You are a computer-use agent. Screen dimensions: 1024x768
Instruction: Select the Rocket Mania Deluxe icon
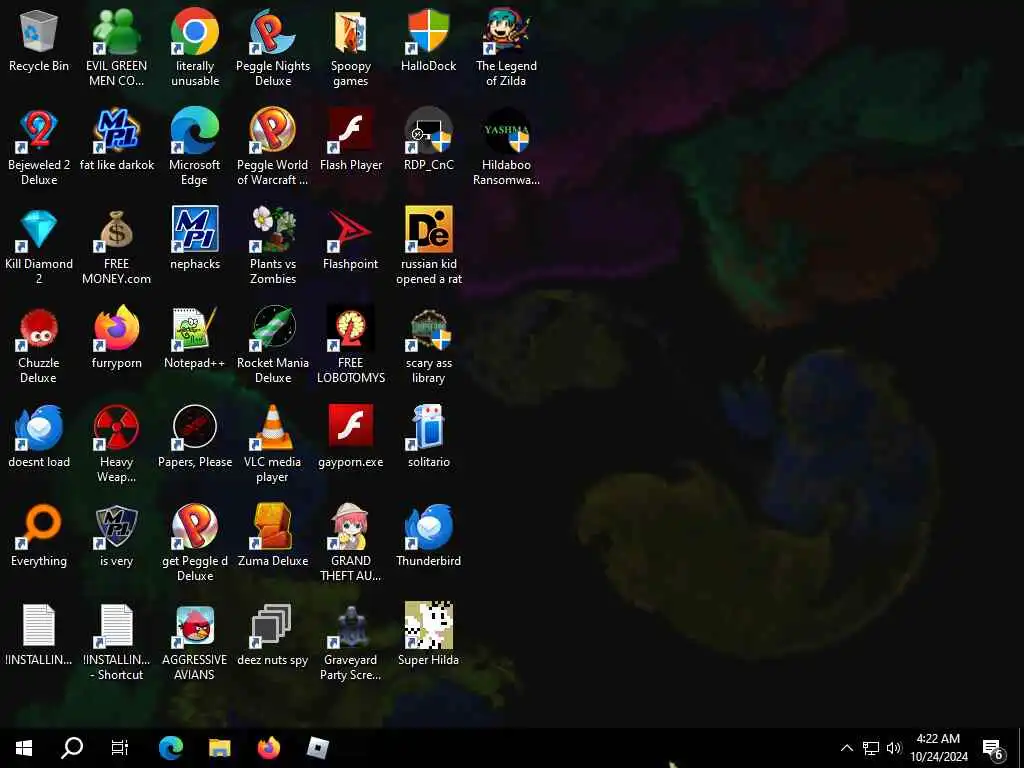272,345
